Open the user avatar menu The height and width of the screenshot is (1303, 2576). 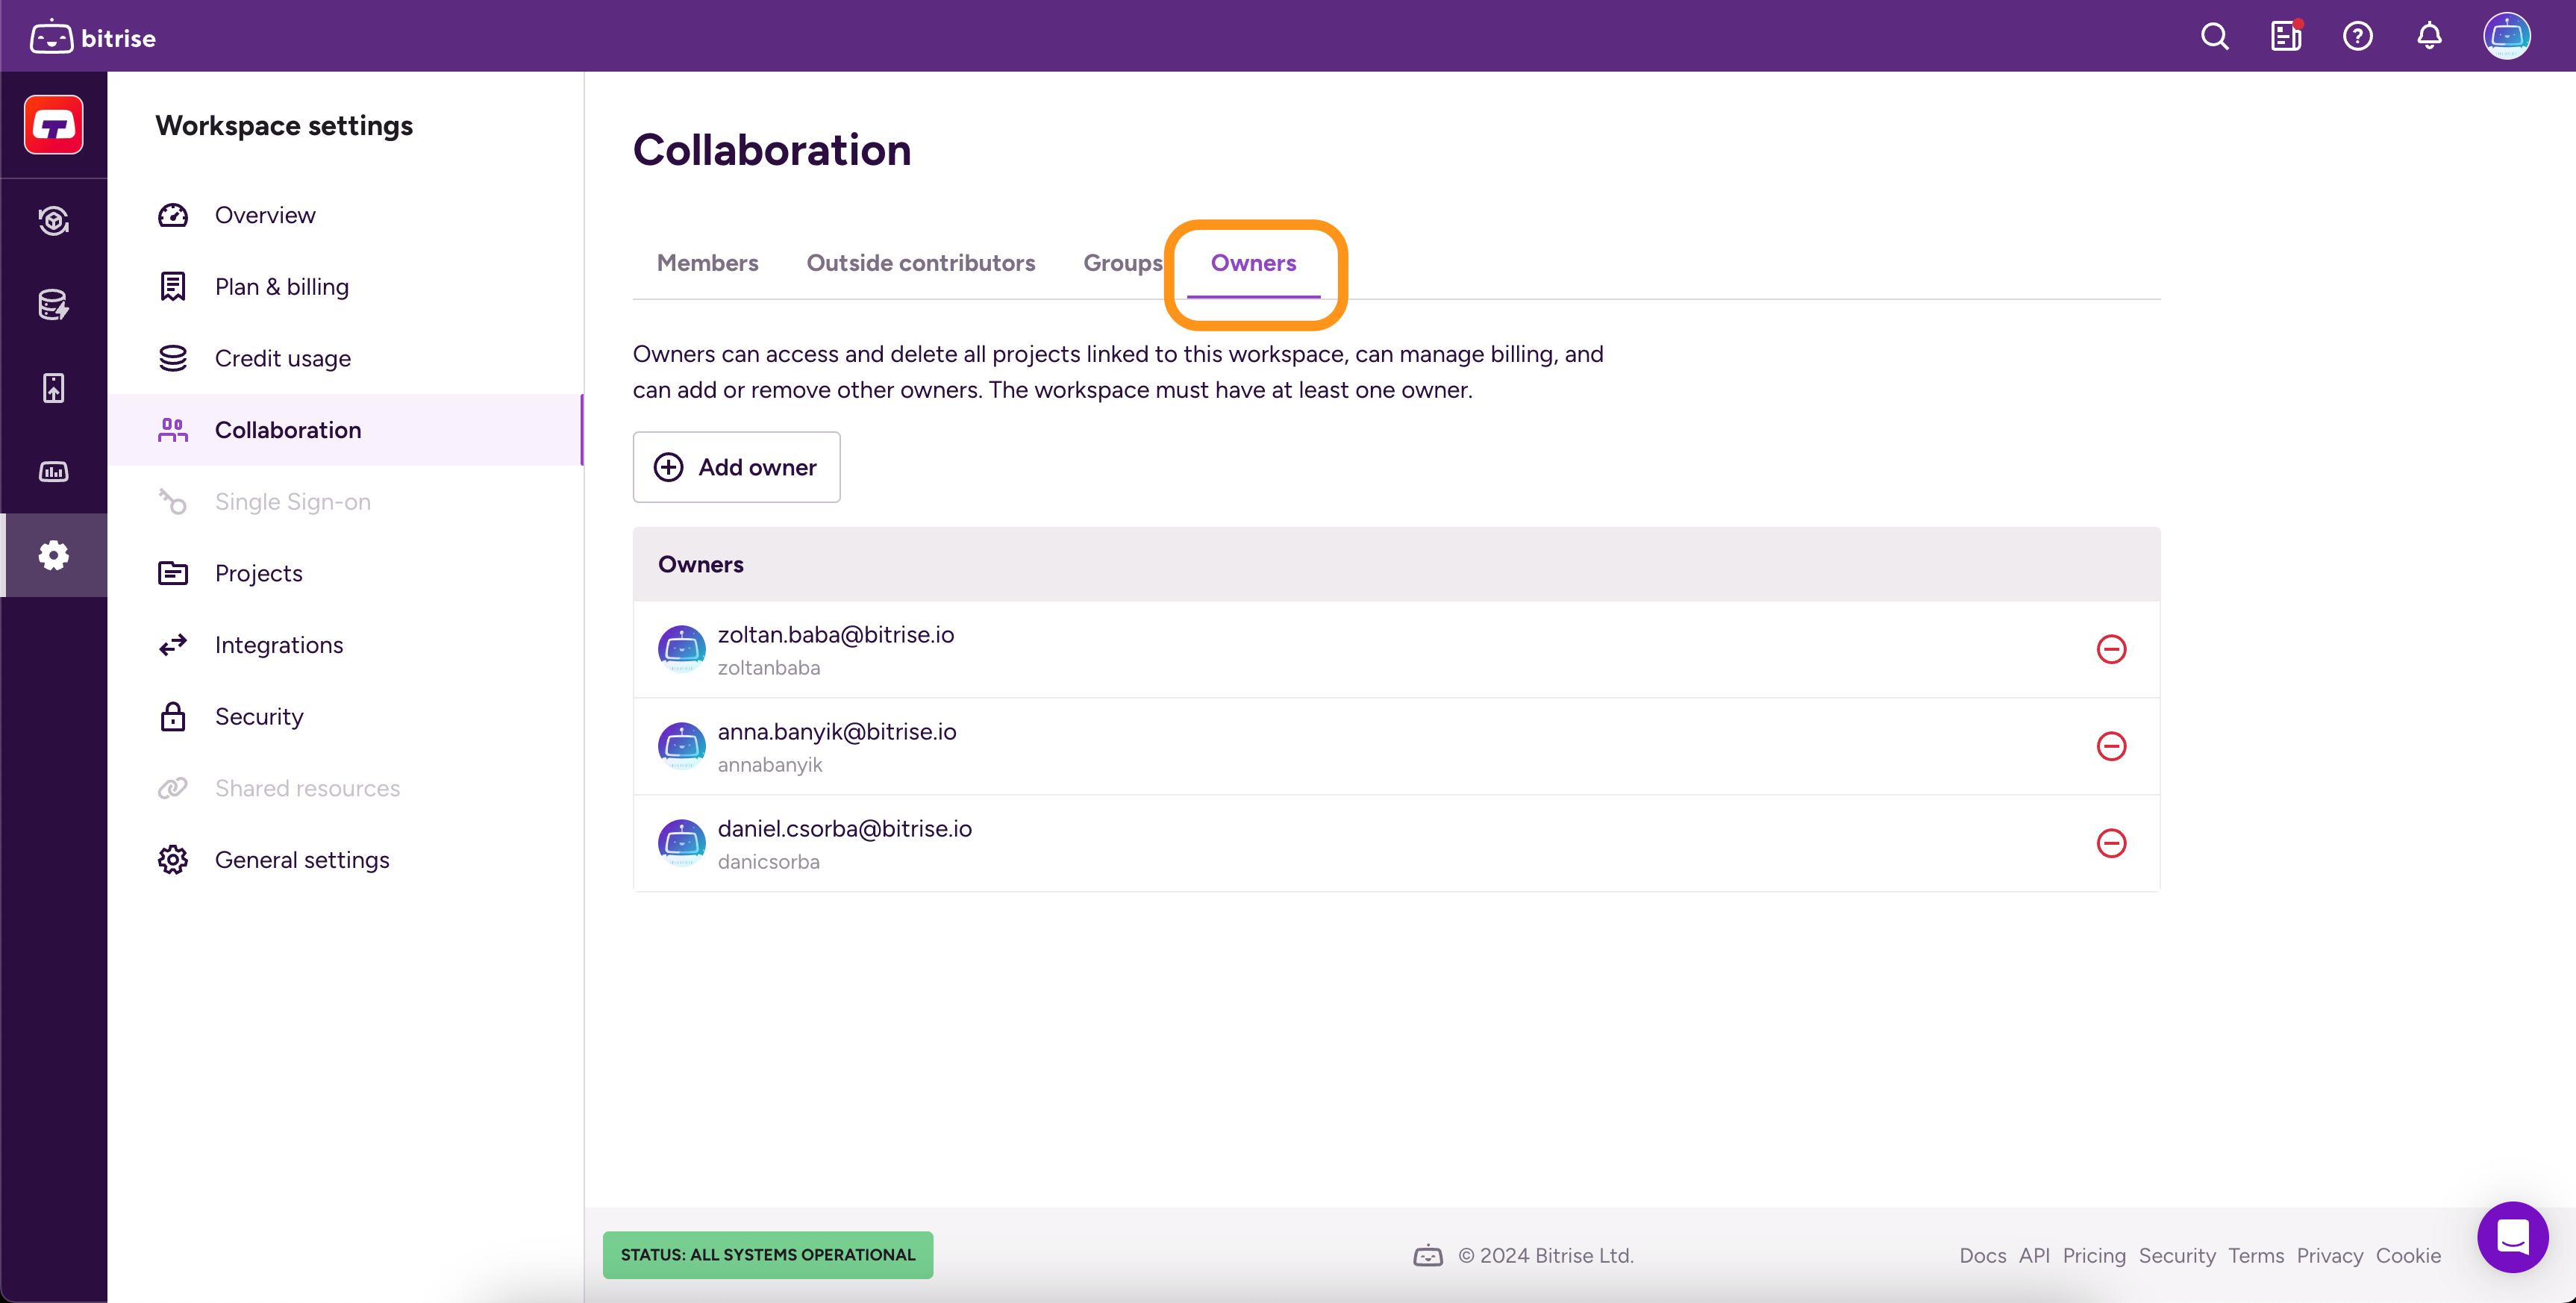pos(2506,37)
